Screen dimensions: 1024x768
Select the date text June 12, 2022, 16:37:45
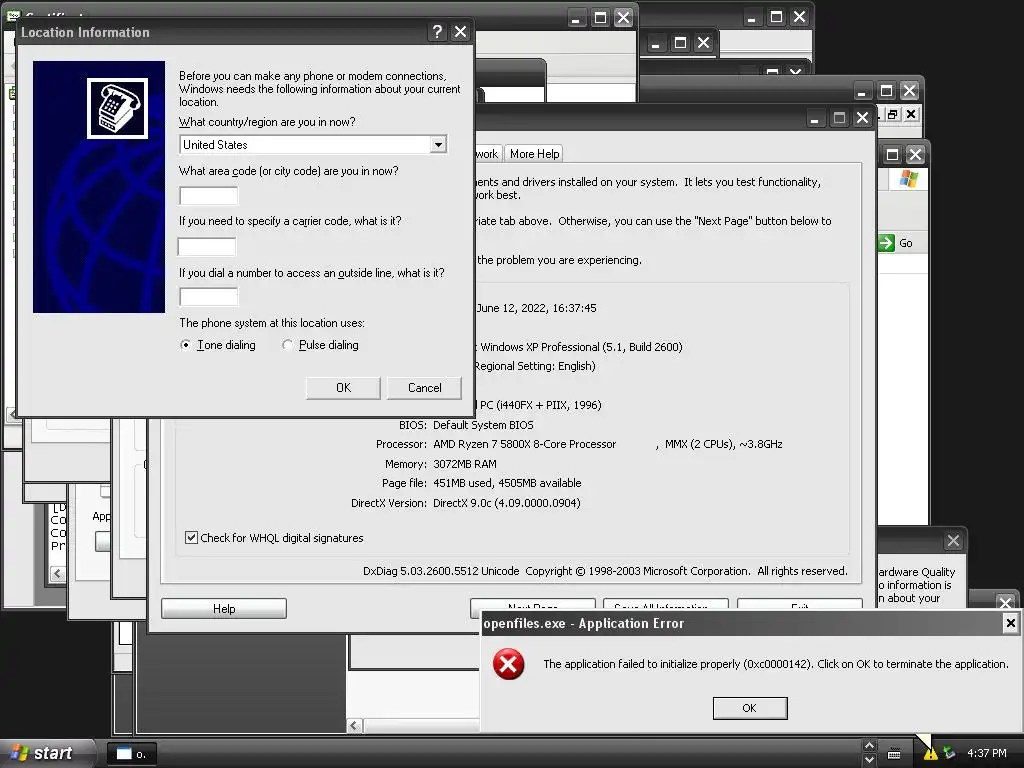pos(536,308)
